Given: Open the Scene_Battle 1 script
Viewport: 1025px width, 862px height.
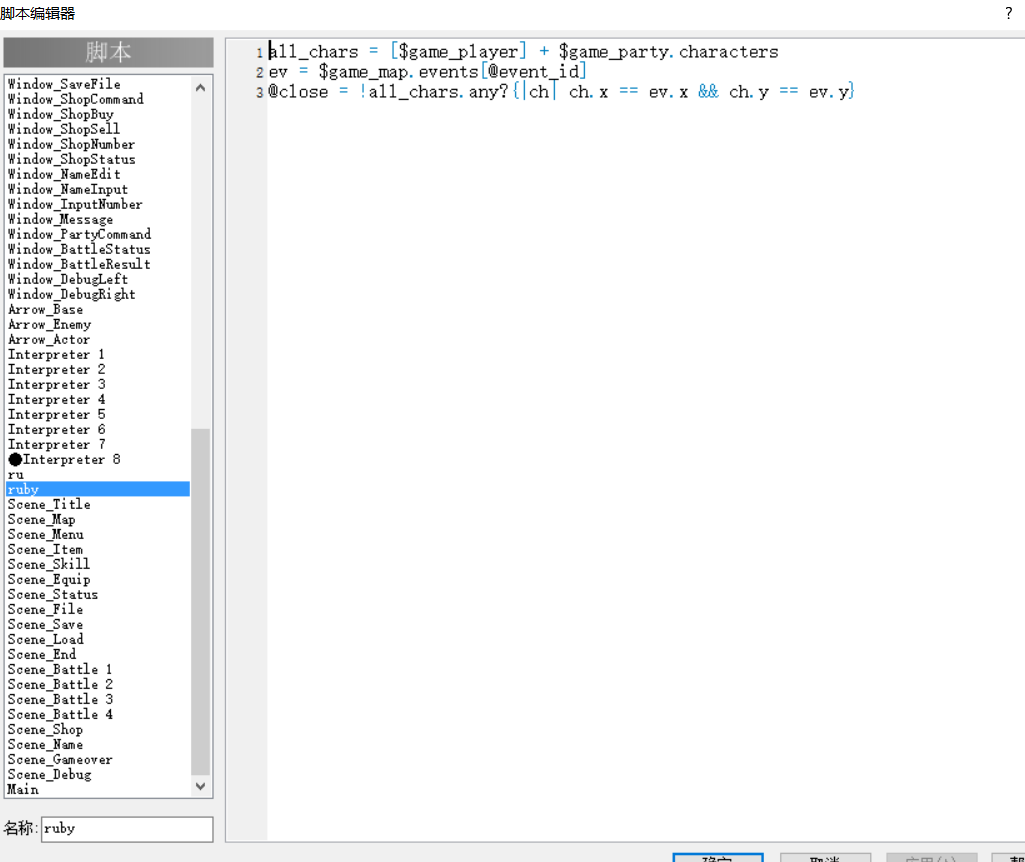Looking at the screenshot, I should 60,670.
